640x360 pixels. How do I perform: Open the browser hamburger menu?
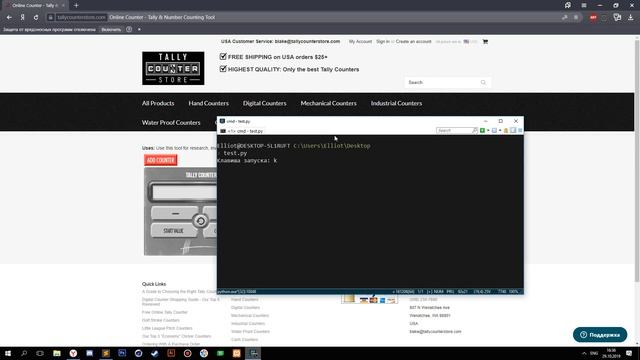click(x=584, y=5)
